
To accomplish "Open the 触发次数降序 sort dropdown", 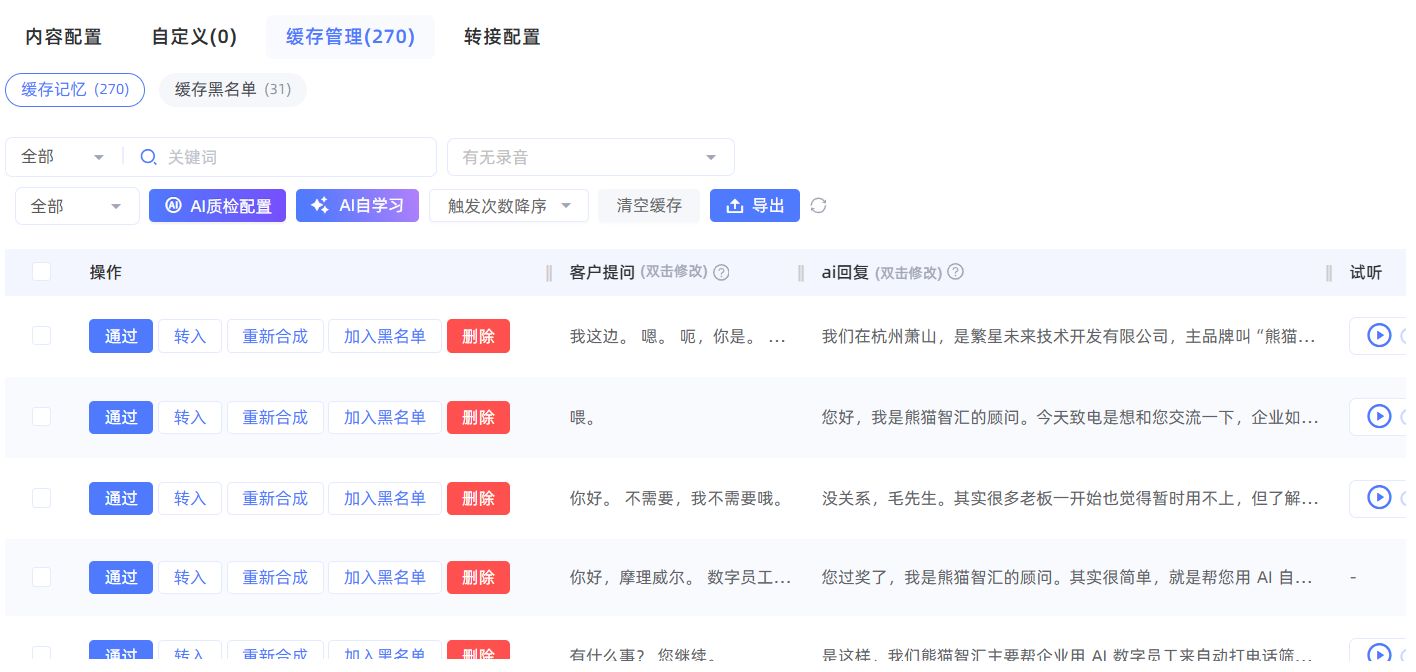I will 509,206.
